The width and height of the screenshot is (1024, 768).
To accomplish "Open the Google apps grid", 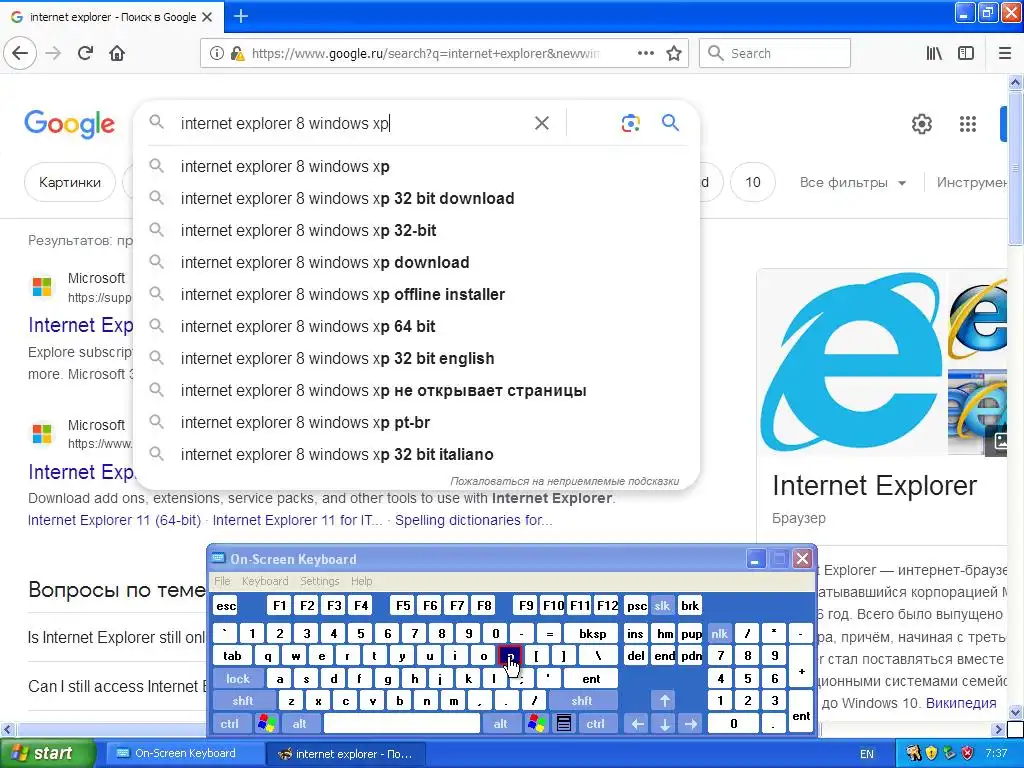I will (968, 123).
